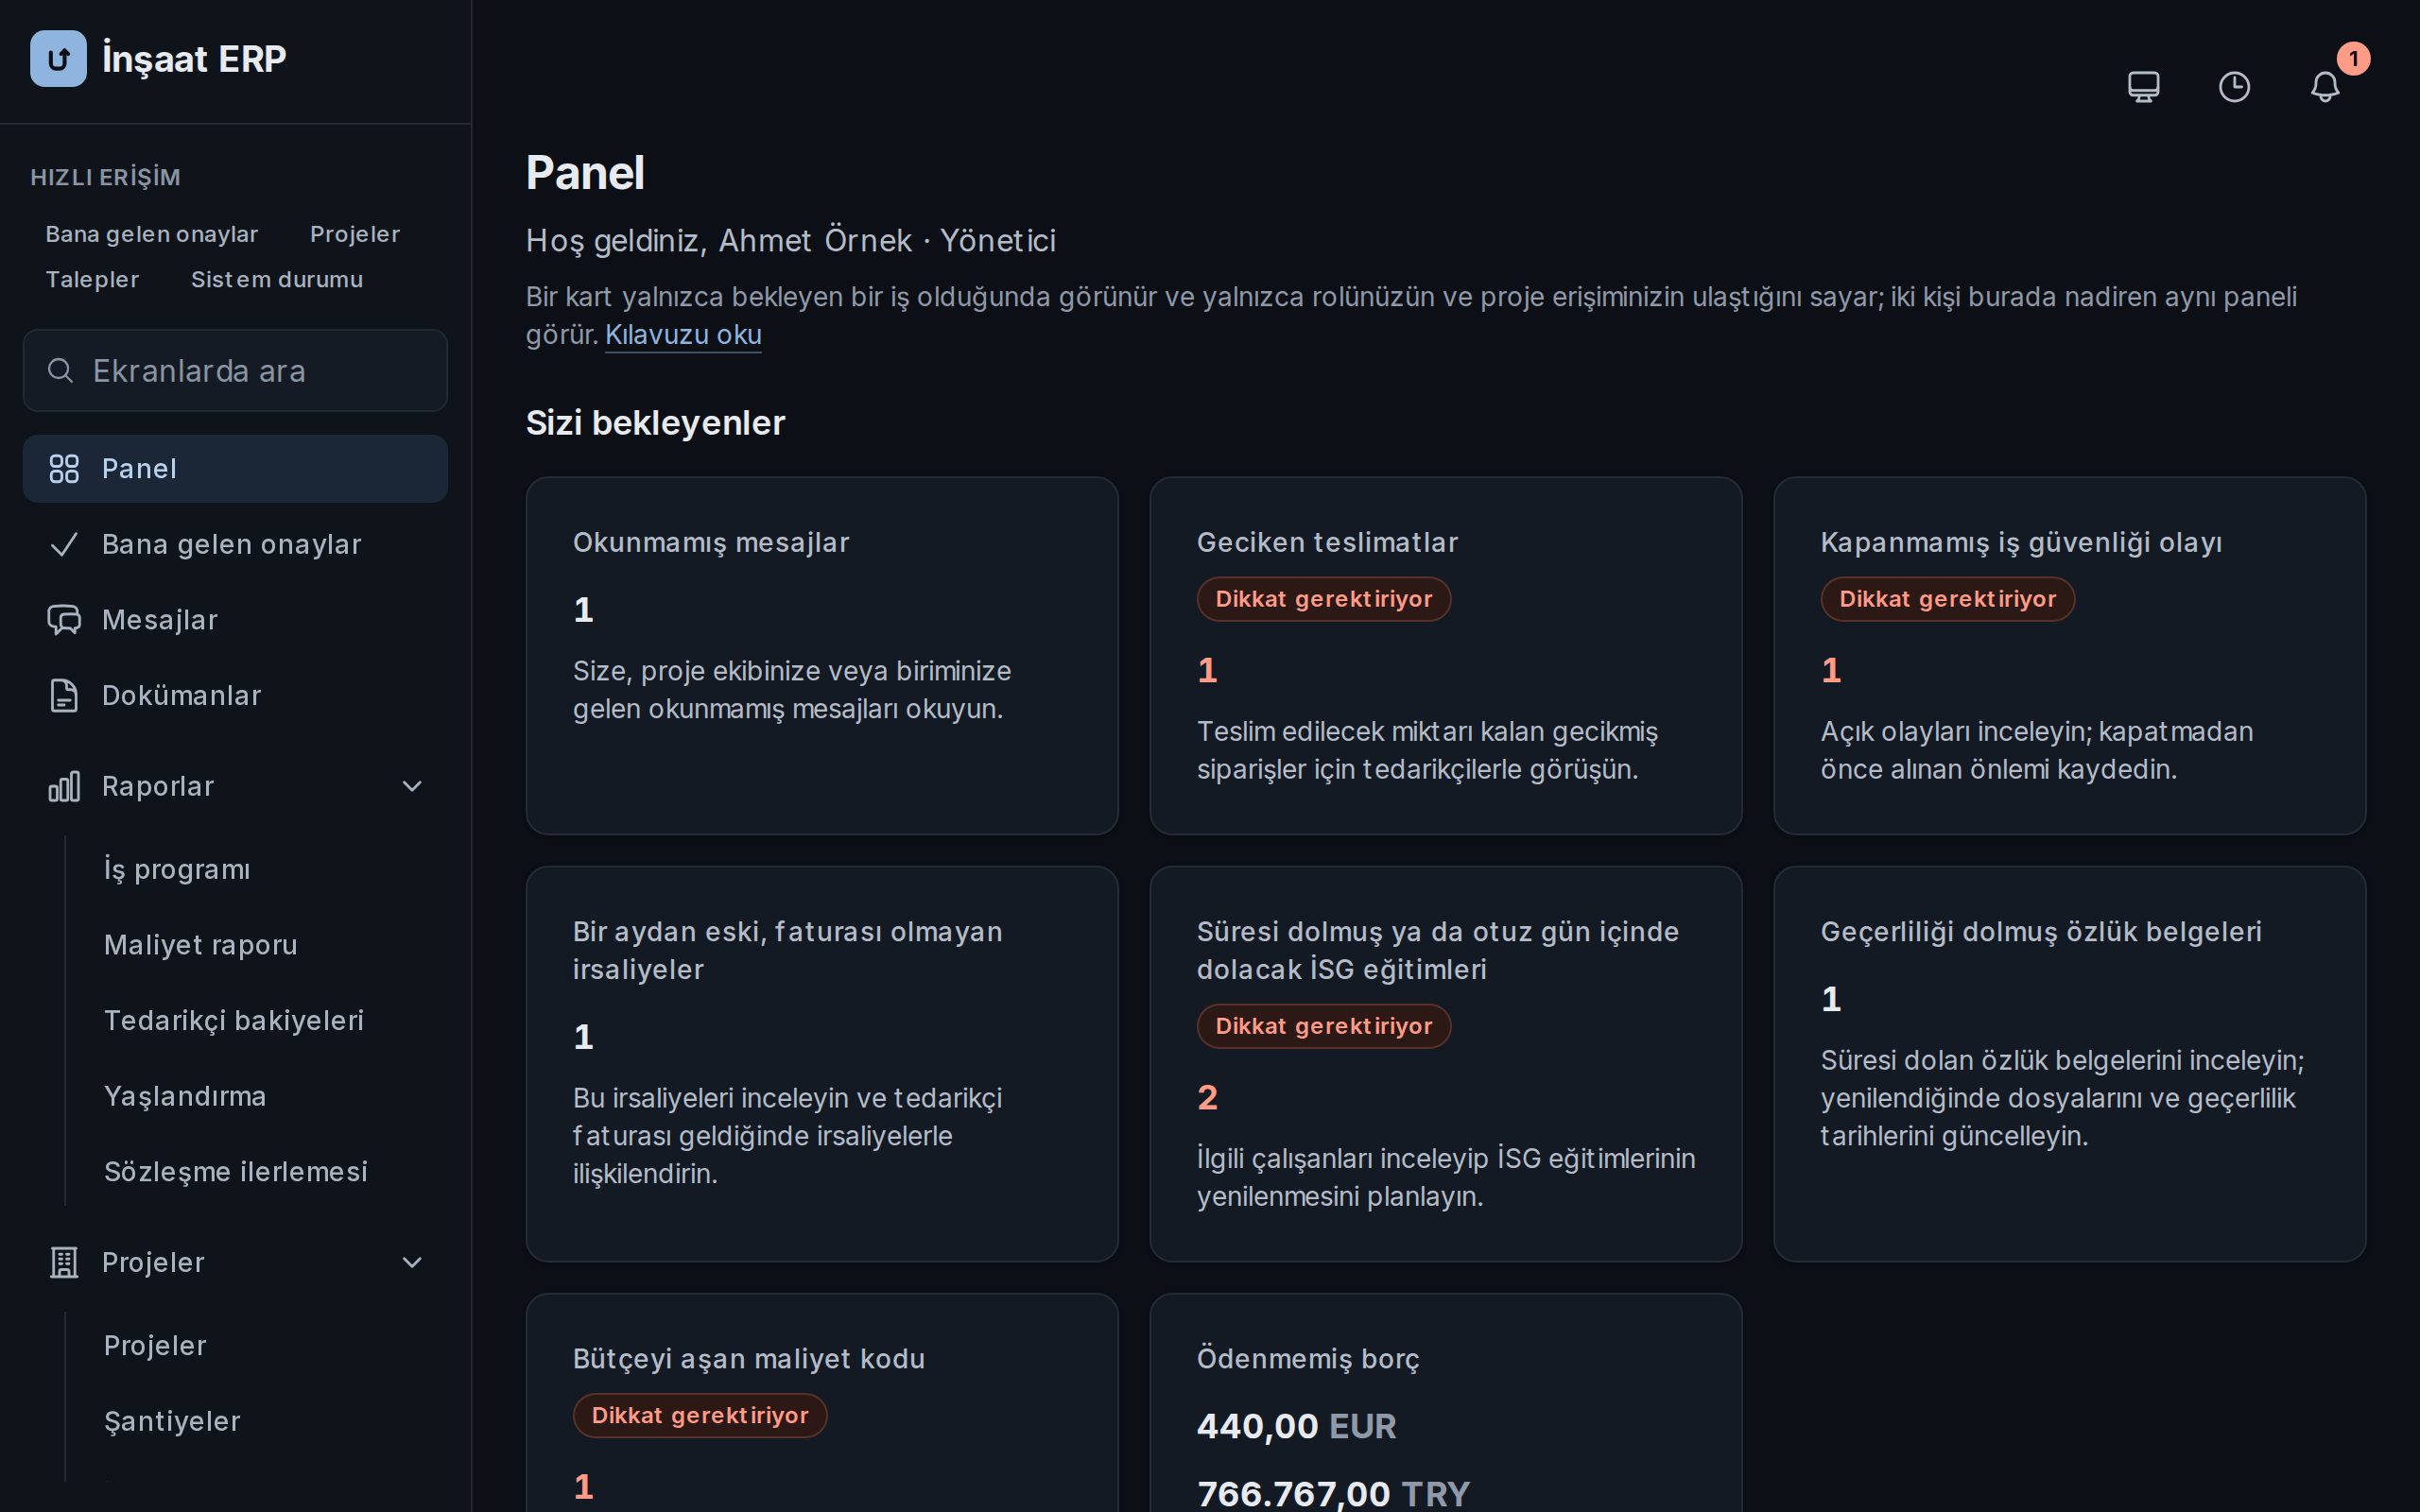Screen dimensions: 2420x1512
Task: Open the clock history icon in header
Action: coord(2234,87)
